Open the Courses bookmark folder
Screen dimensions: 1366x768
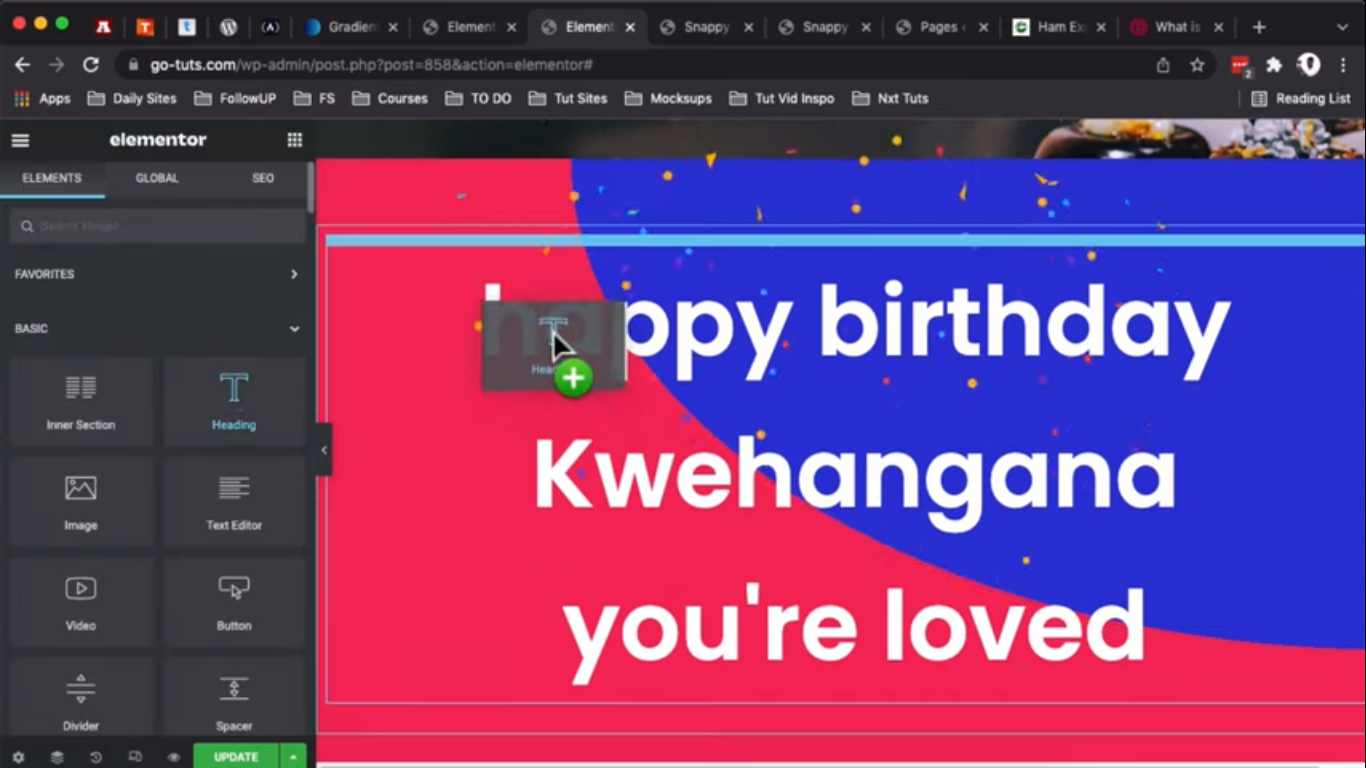390,98
